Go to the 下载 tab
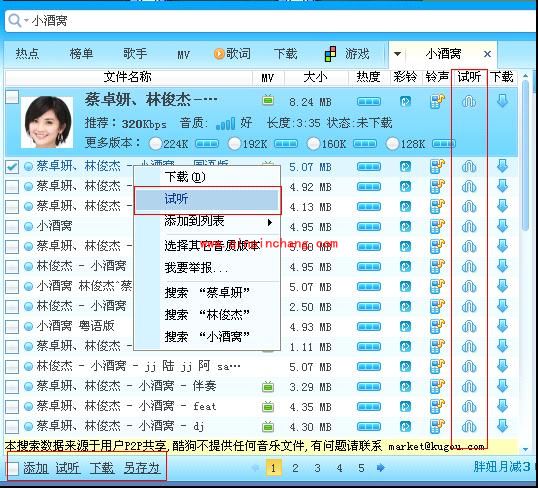This screenshot has height=488, width=538. [x=285, y=54]
